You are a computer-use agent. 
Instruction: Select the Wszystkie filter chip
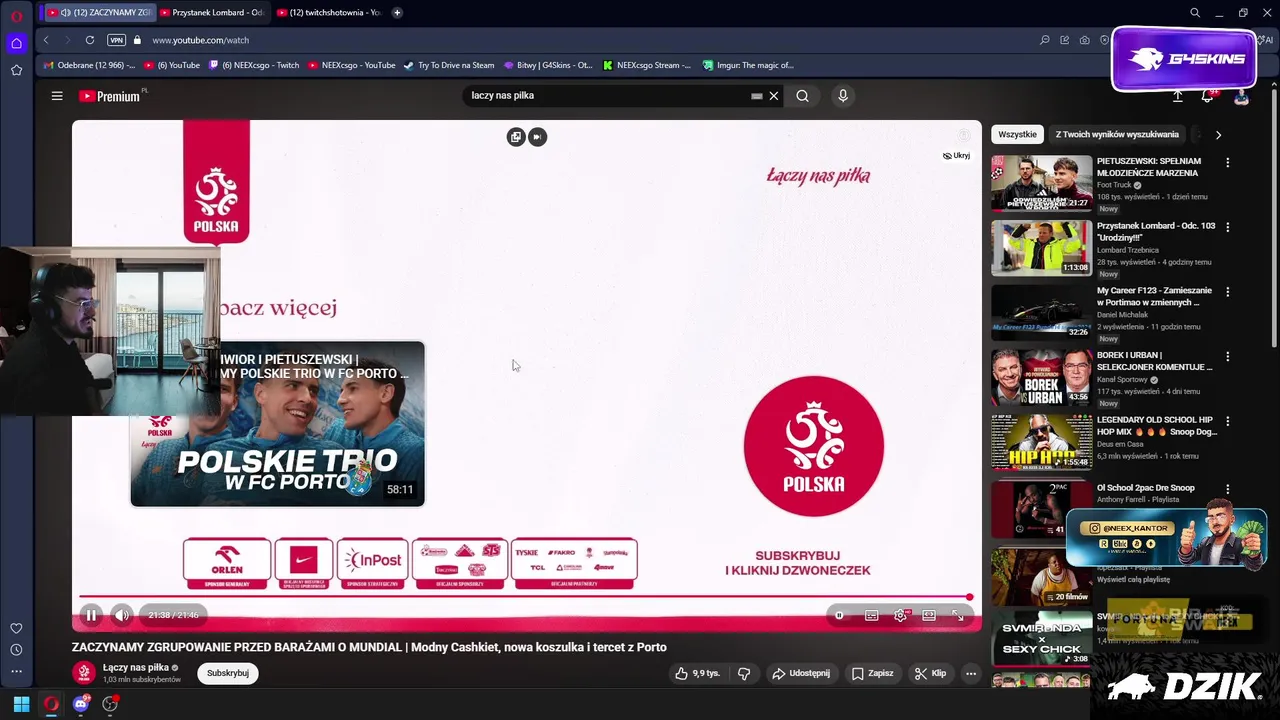click(x=1017, y=134)
